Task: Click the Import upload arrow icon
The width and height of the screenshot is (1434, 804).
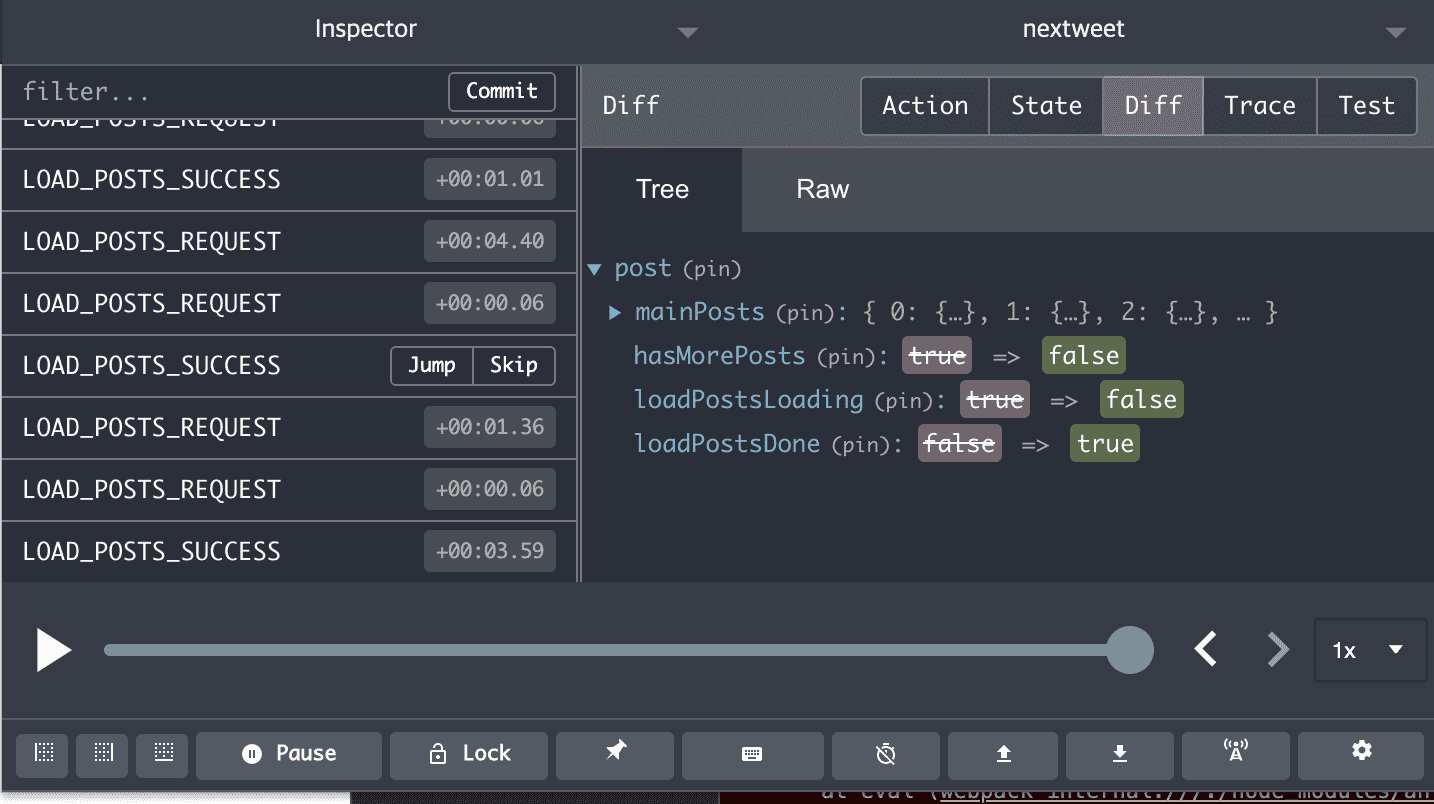Action: coord(1003,754)
